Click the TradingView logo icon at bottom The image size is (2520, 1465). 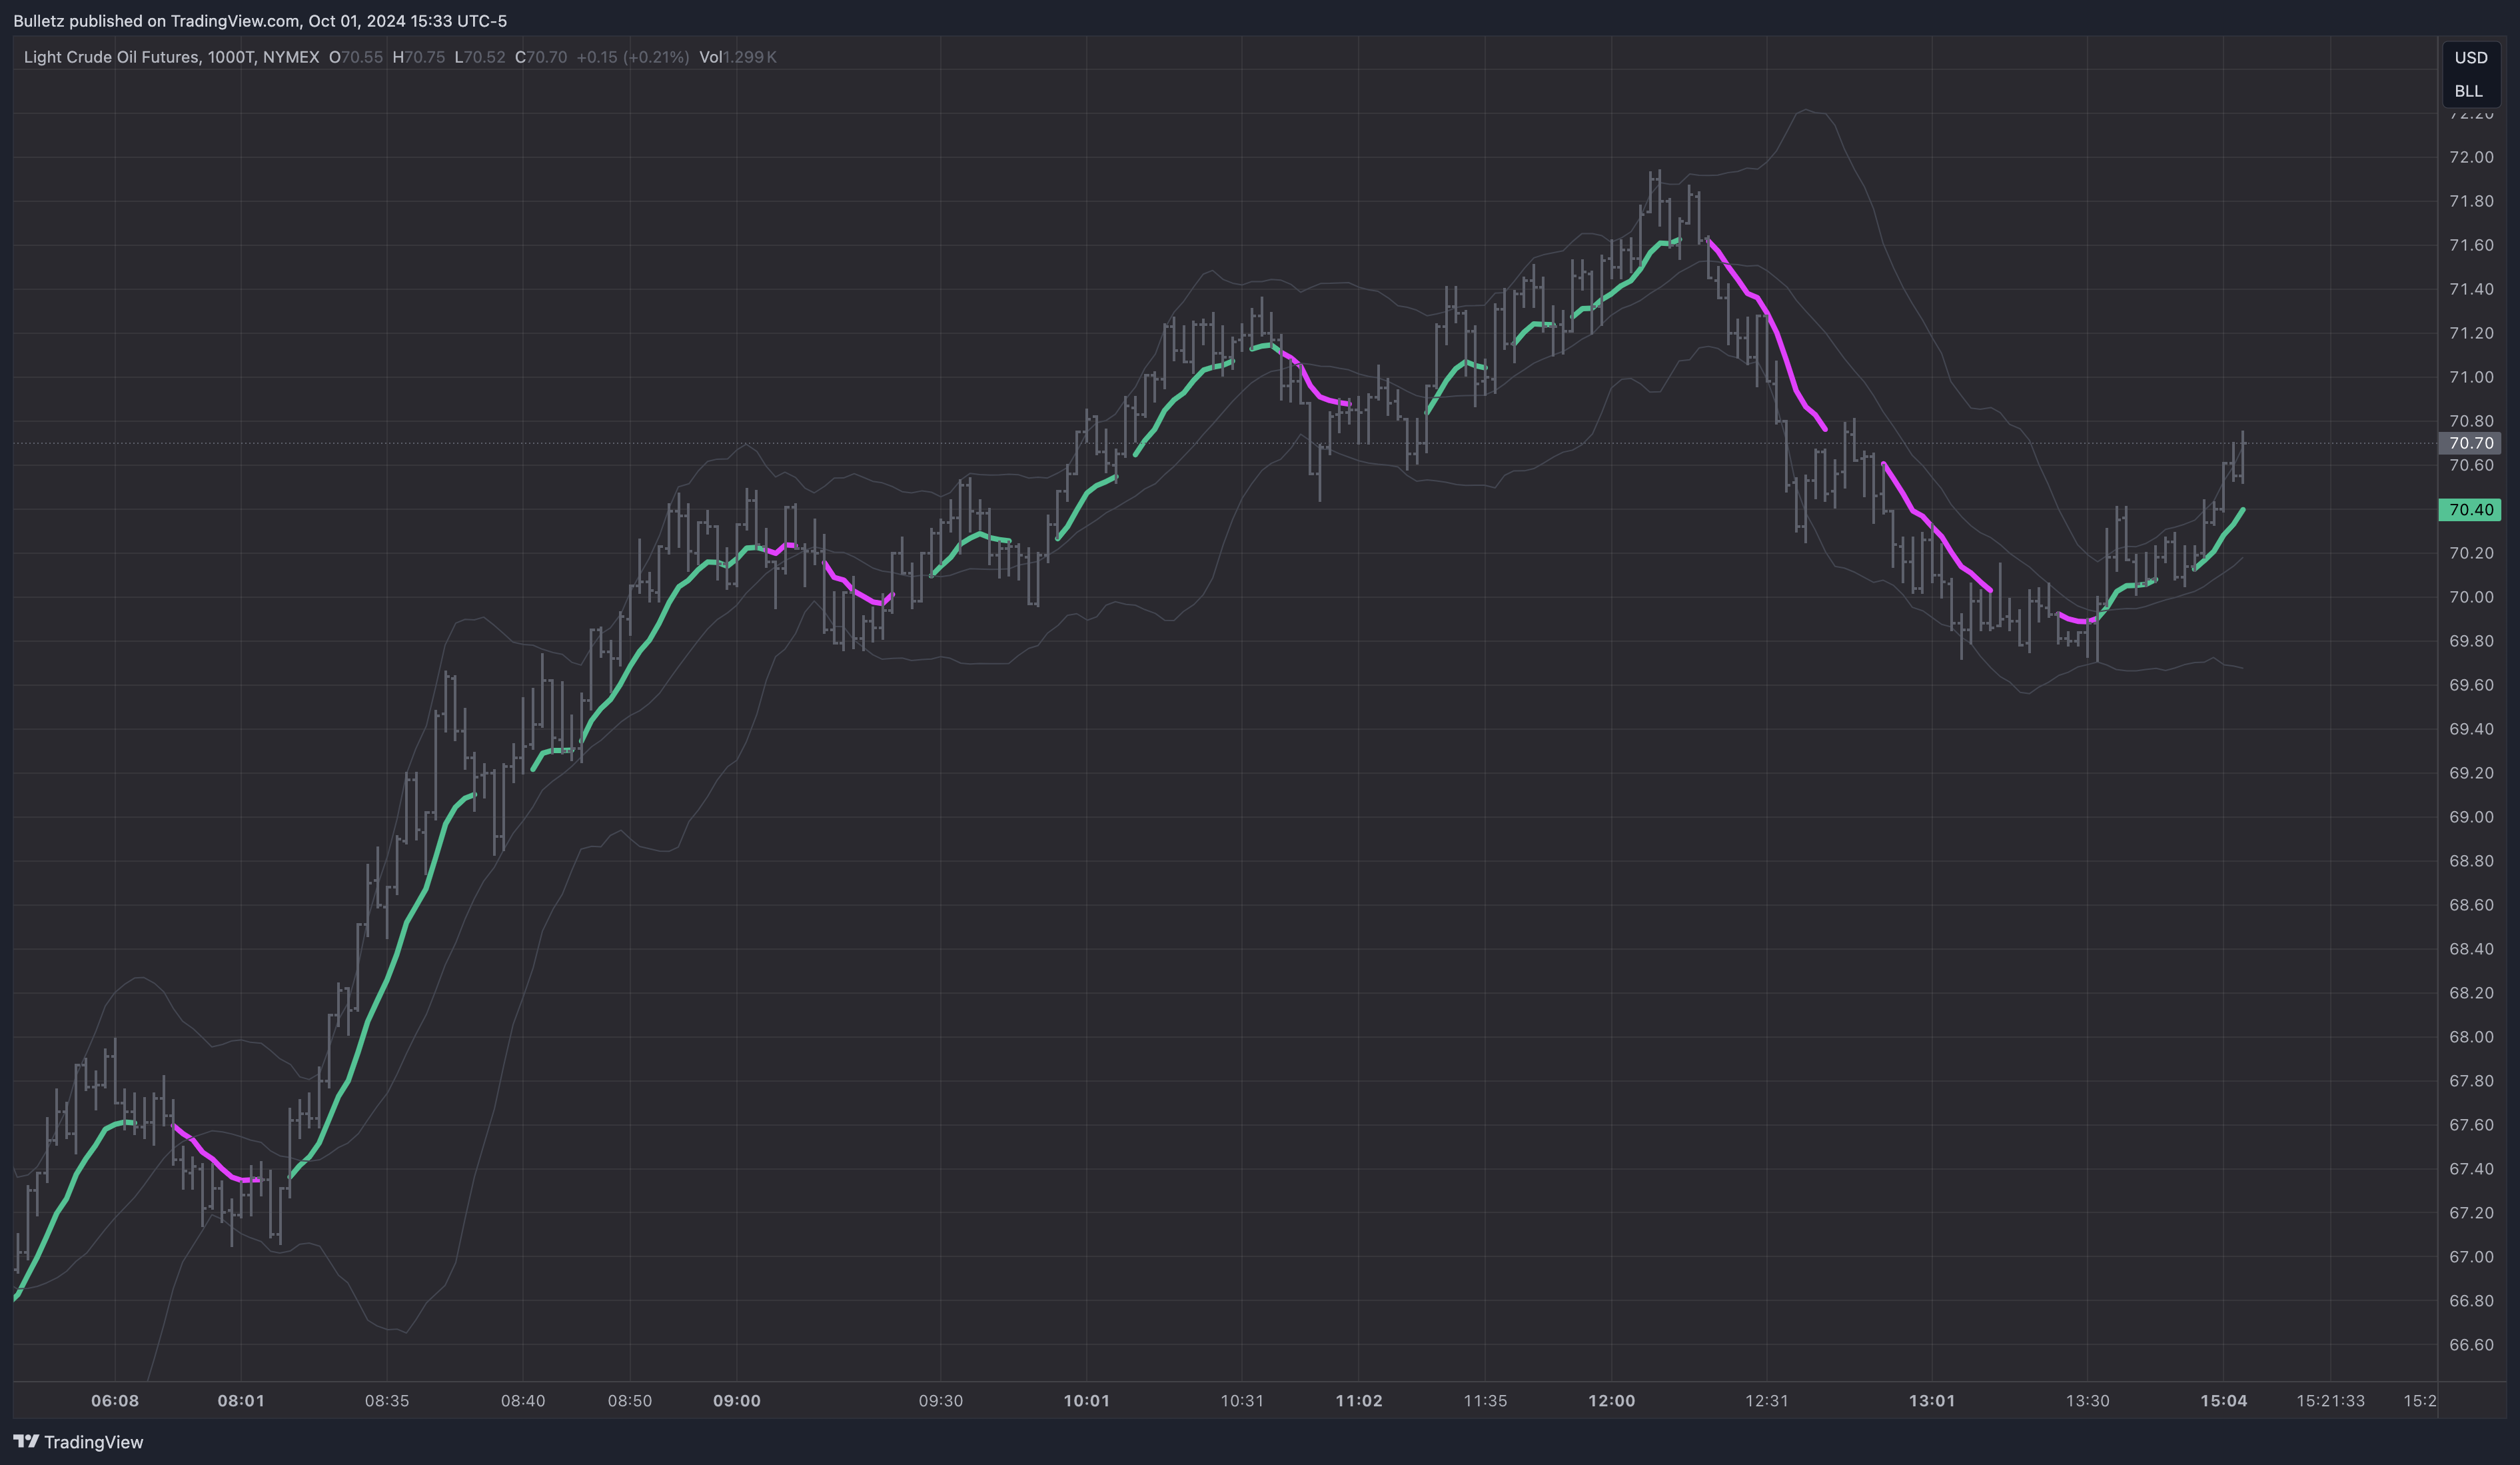point(26,1441)
